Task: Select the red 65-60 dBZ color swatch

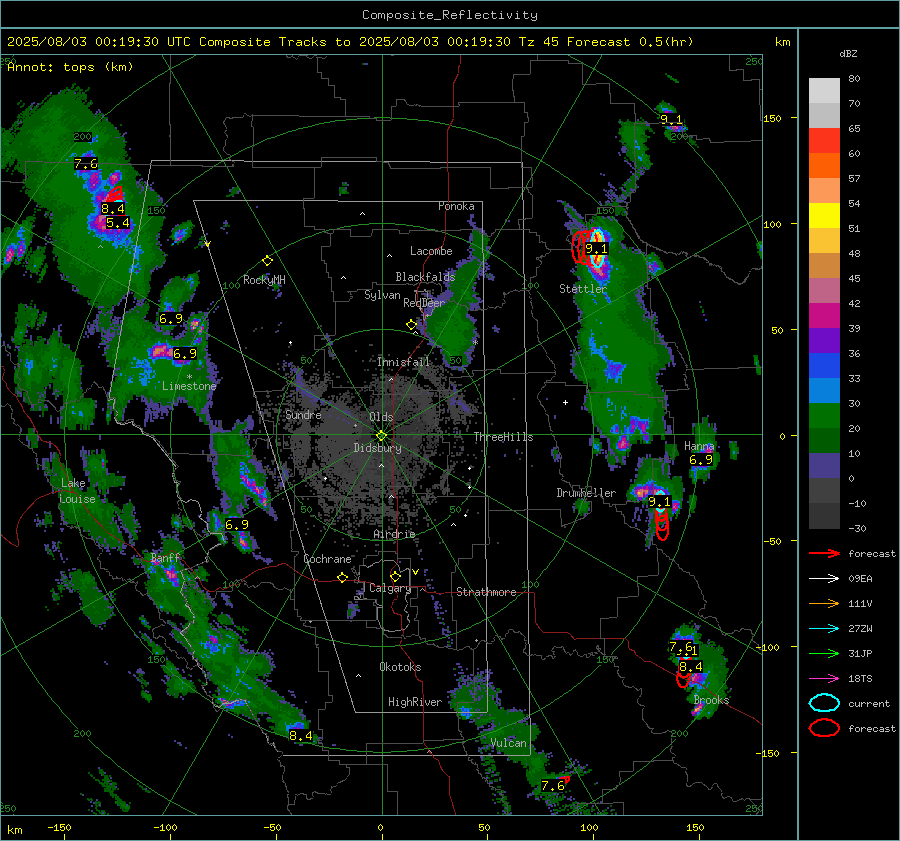Action: pyautogui.click(x=824, y=141)
